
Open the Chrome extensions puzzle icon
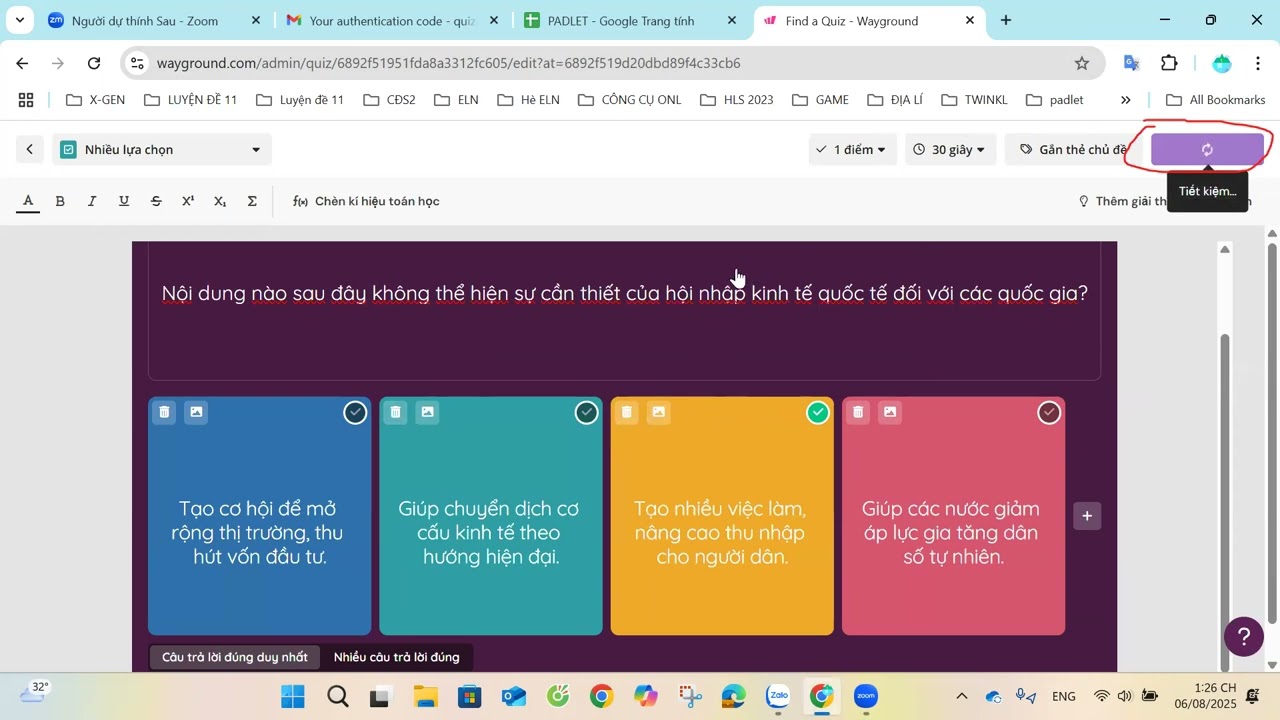[1169, 63]
